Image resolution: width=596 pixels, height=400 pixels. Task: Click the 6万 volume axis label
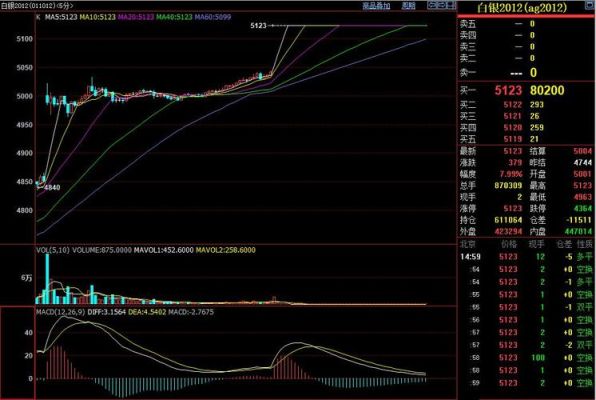[x=27, y=278]
